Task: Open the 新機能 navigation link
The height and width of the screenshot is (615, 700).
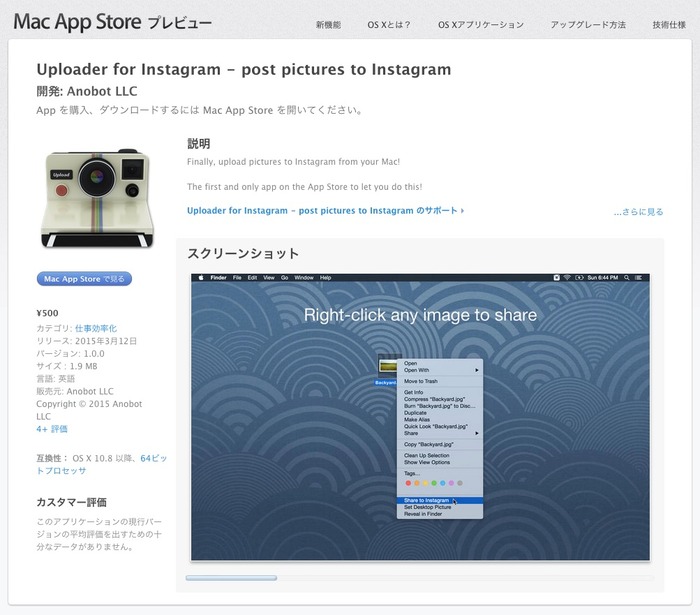Action: click(x=328, y=25)
